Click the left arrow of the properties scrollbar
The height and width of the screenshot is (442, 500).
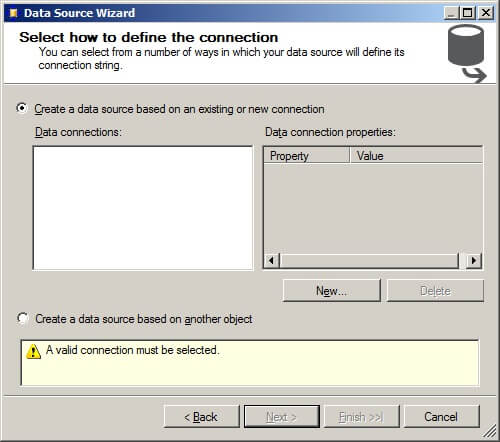point(272,260)
